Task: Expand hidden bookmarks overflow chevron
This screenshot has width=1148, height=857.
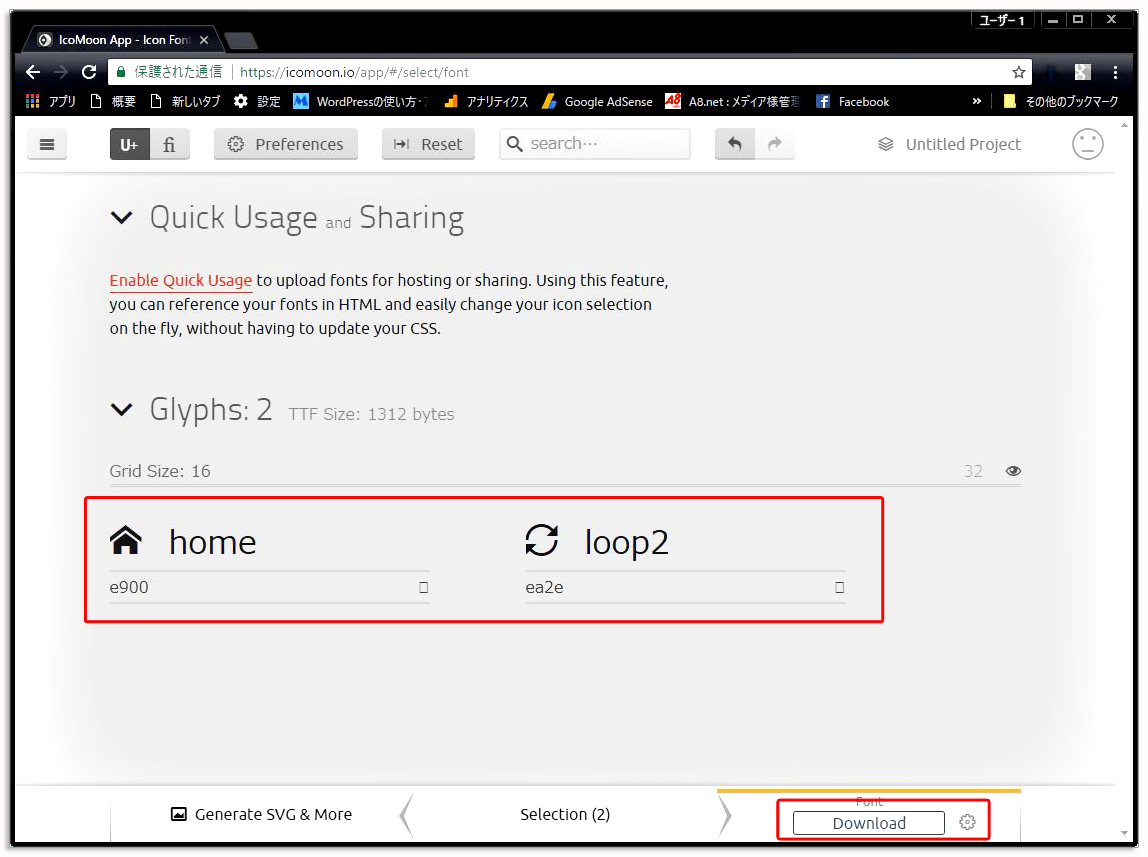Action: point(976,101)
